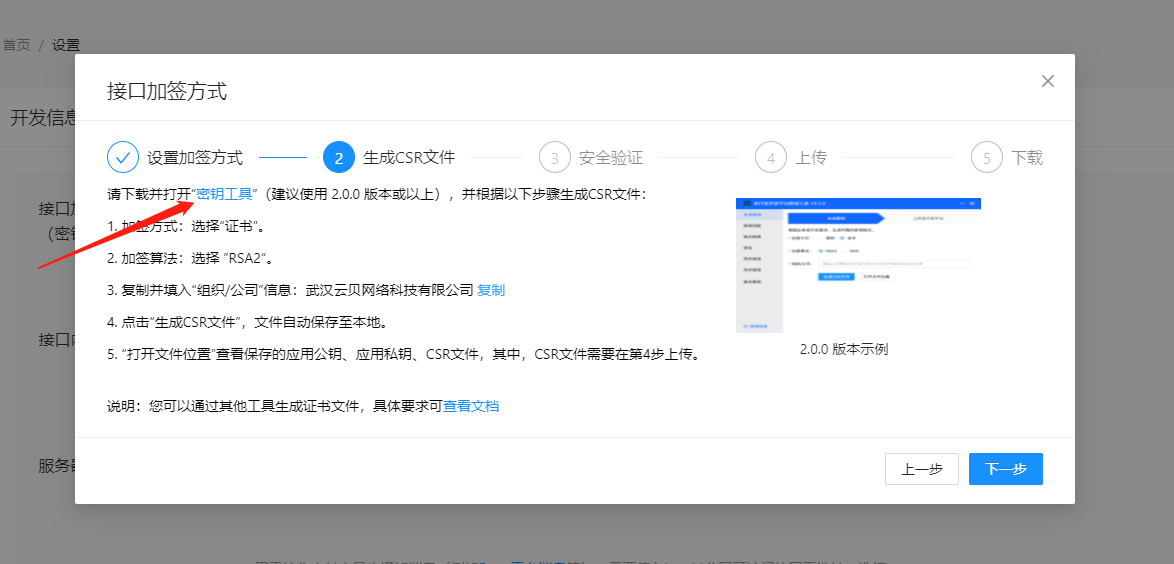
Task: Navigate to 首页 in breadcrumb
Action: [16, 45]
